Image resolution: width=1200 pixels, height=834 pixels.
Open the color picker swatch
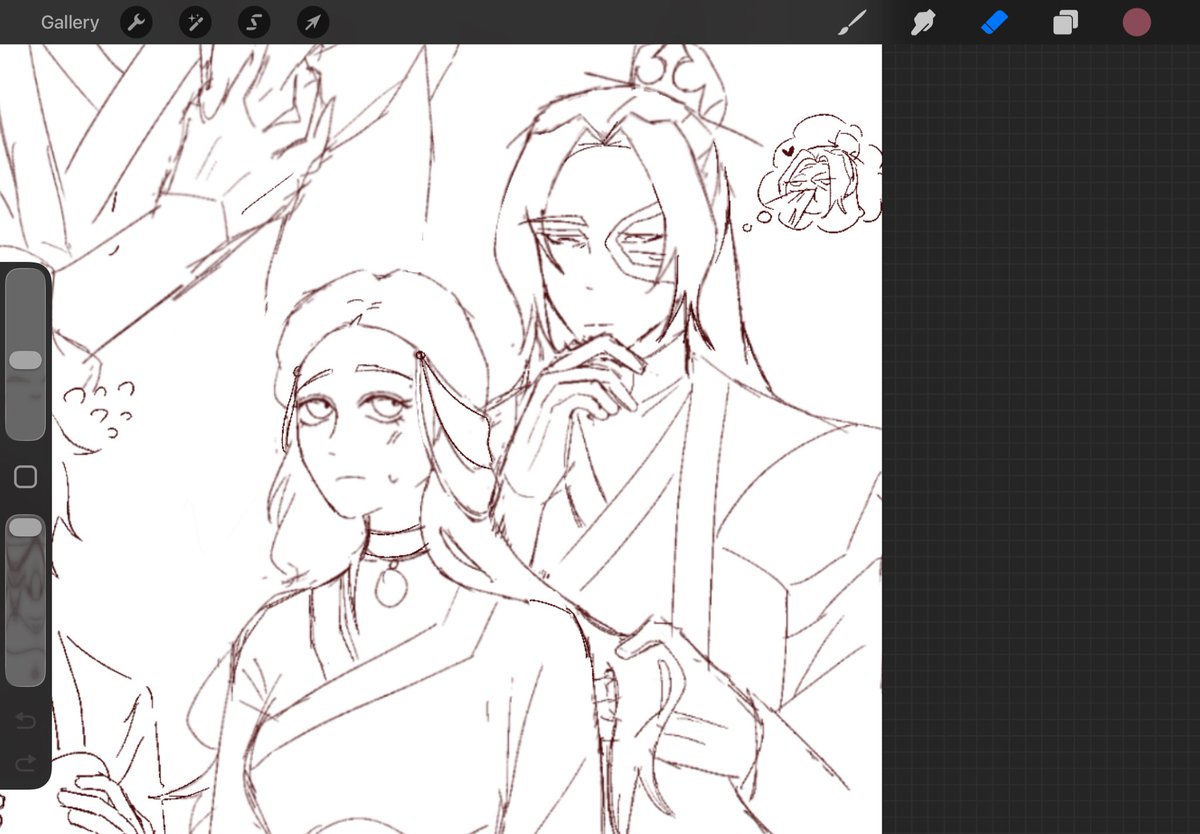pos(1137,22)
